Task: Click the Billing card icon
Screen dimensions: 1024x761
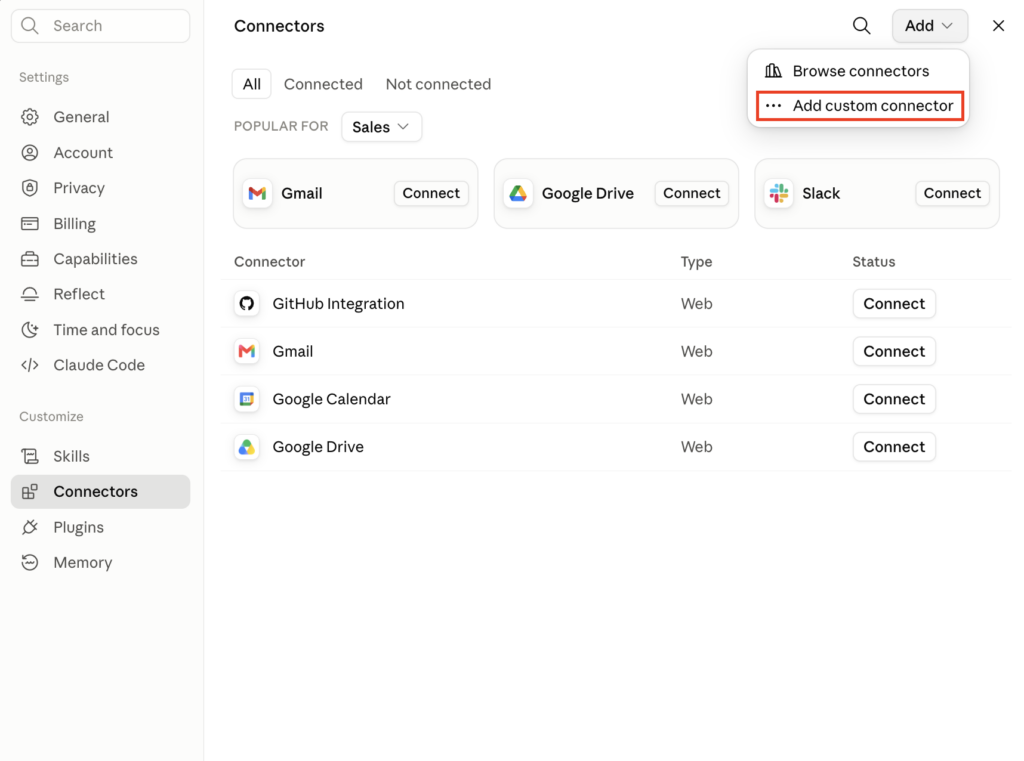Action: (29, 223)
